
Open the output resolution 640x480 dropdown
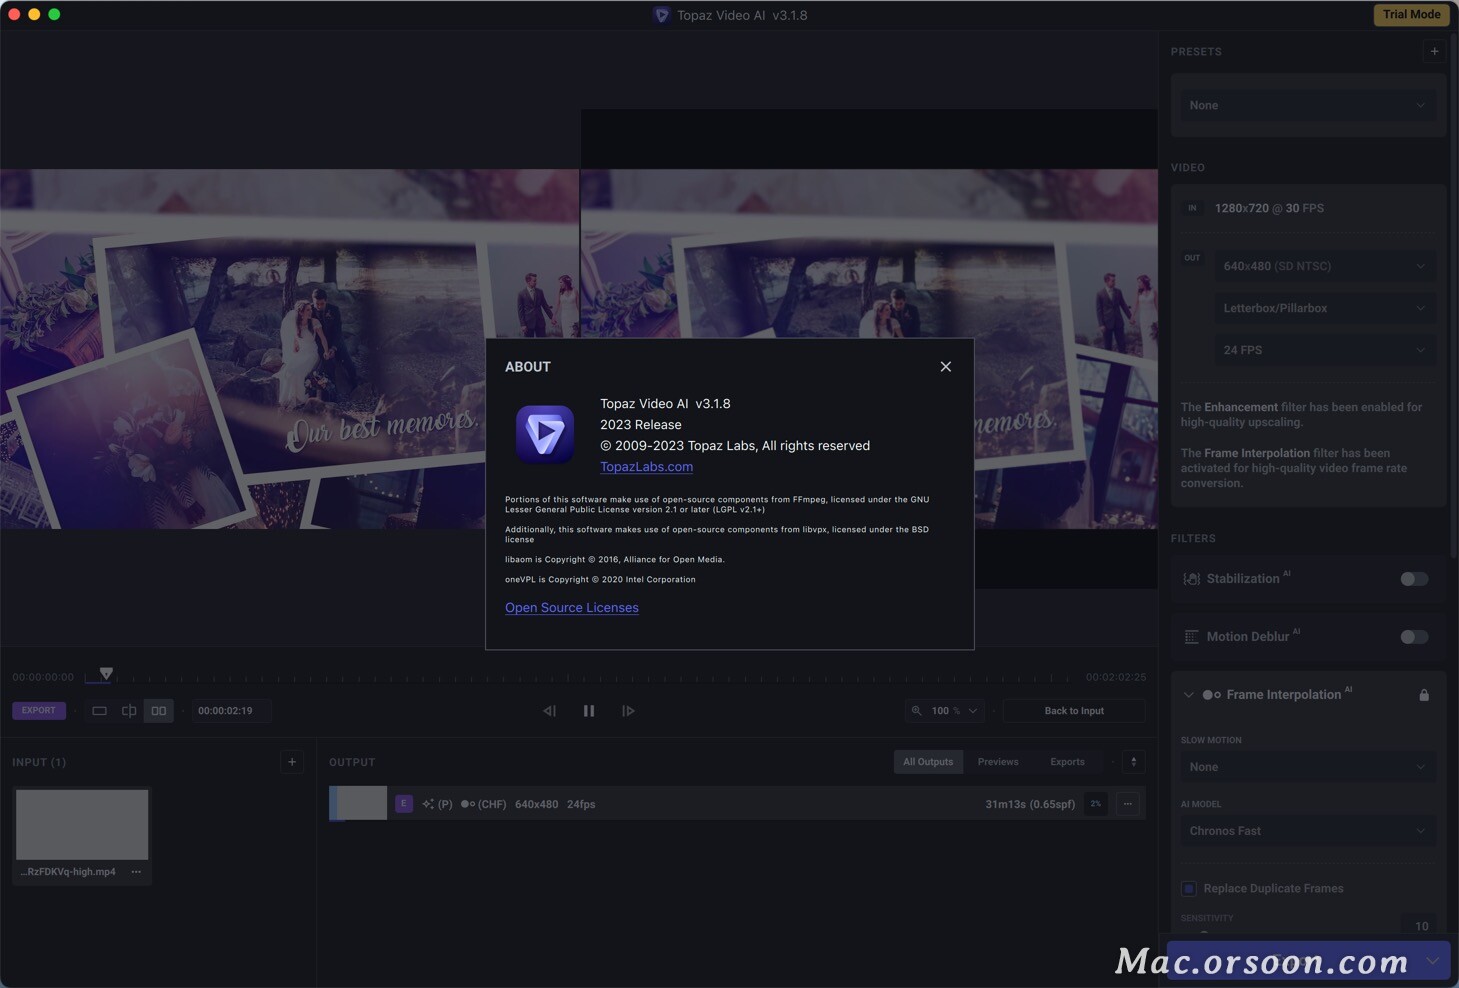pyautogui.click(x=1324, y=266)
